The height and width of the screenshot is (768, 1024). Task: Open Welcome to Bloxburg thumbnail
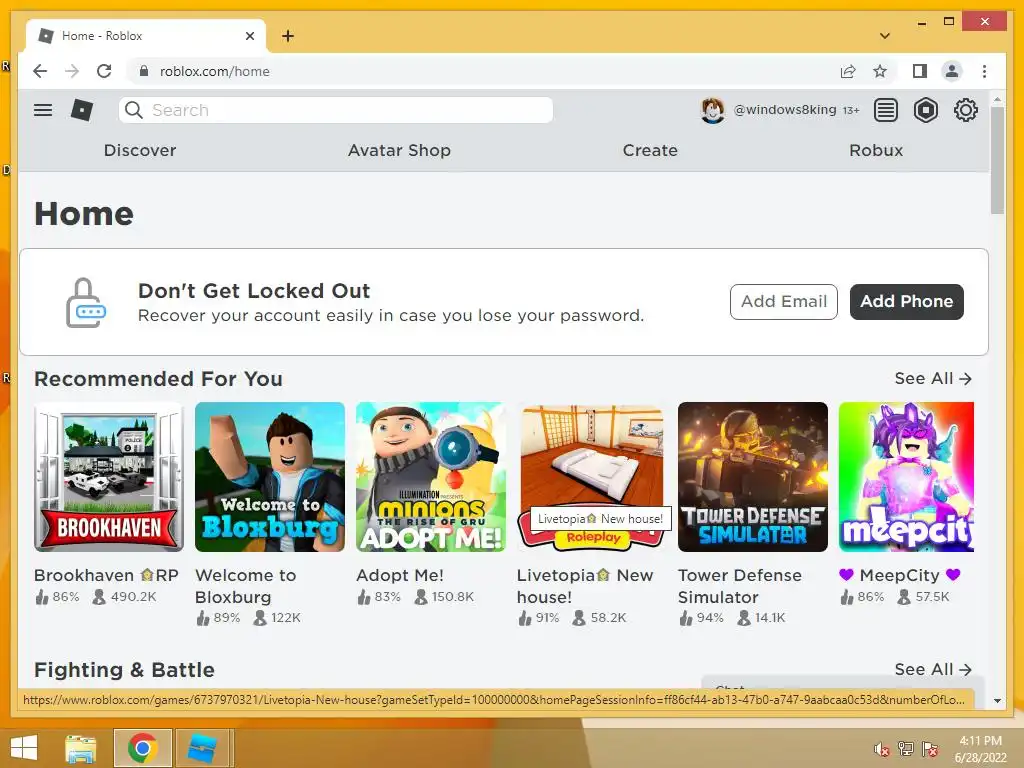click(x=270, y=477)
